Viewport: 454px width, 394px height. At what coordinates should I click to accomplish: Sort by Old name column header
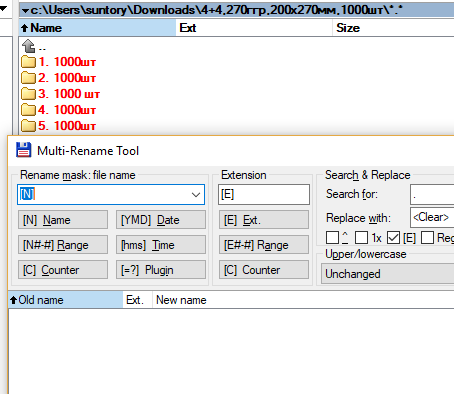click(x=66, y=300)
